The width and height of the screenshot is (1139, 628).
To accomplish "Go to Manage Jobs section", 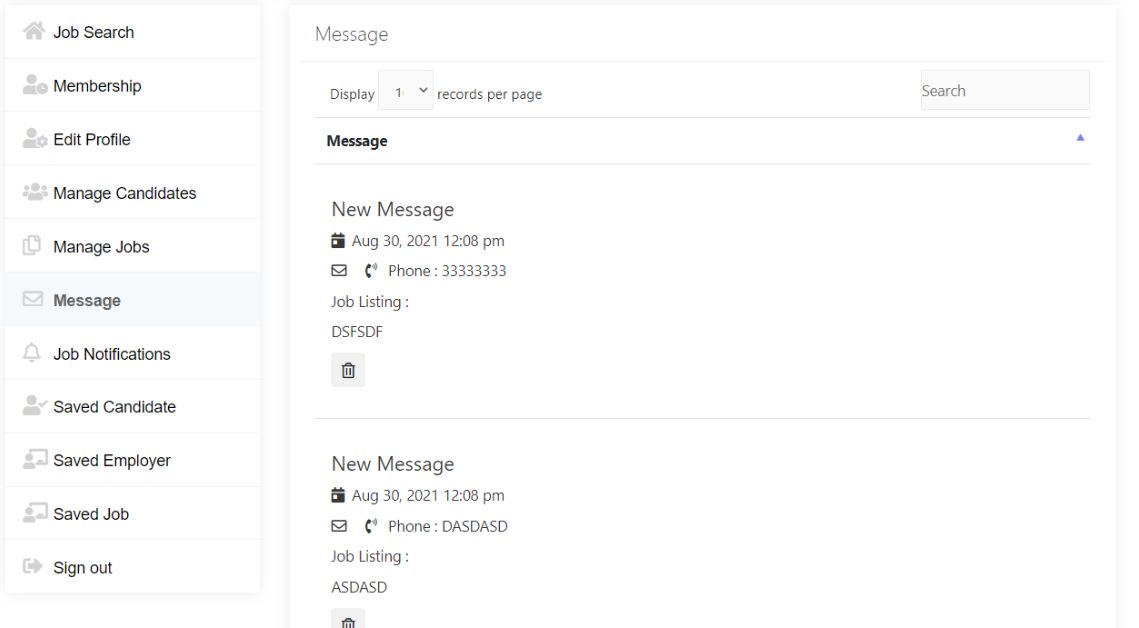I will pos(101,247).
